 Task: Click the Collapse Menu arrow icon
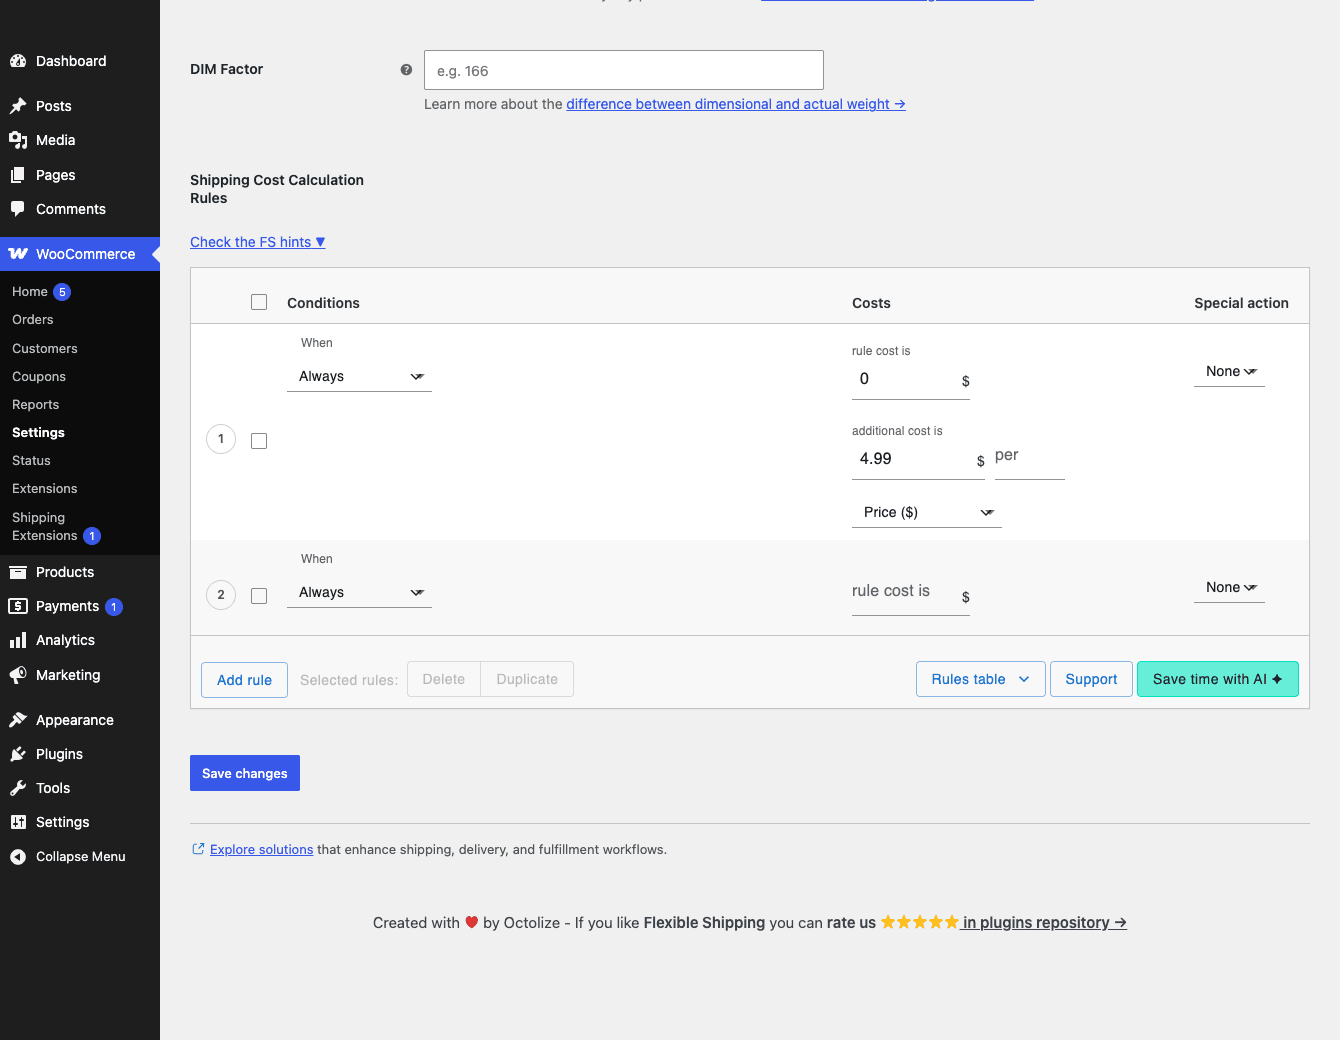pyautogui.click(x=18, y=857)
